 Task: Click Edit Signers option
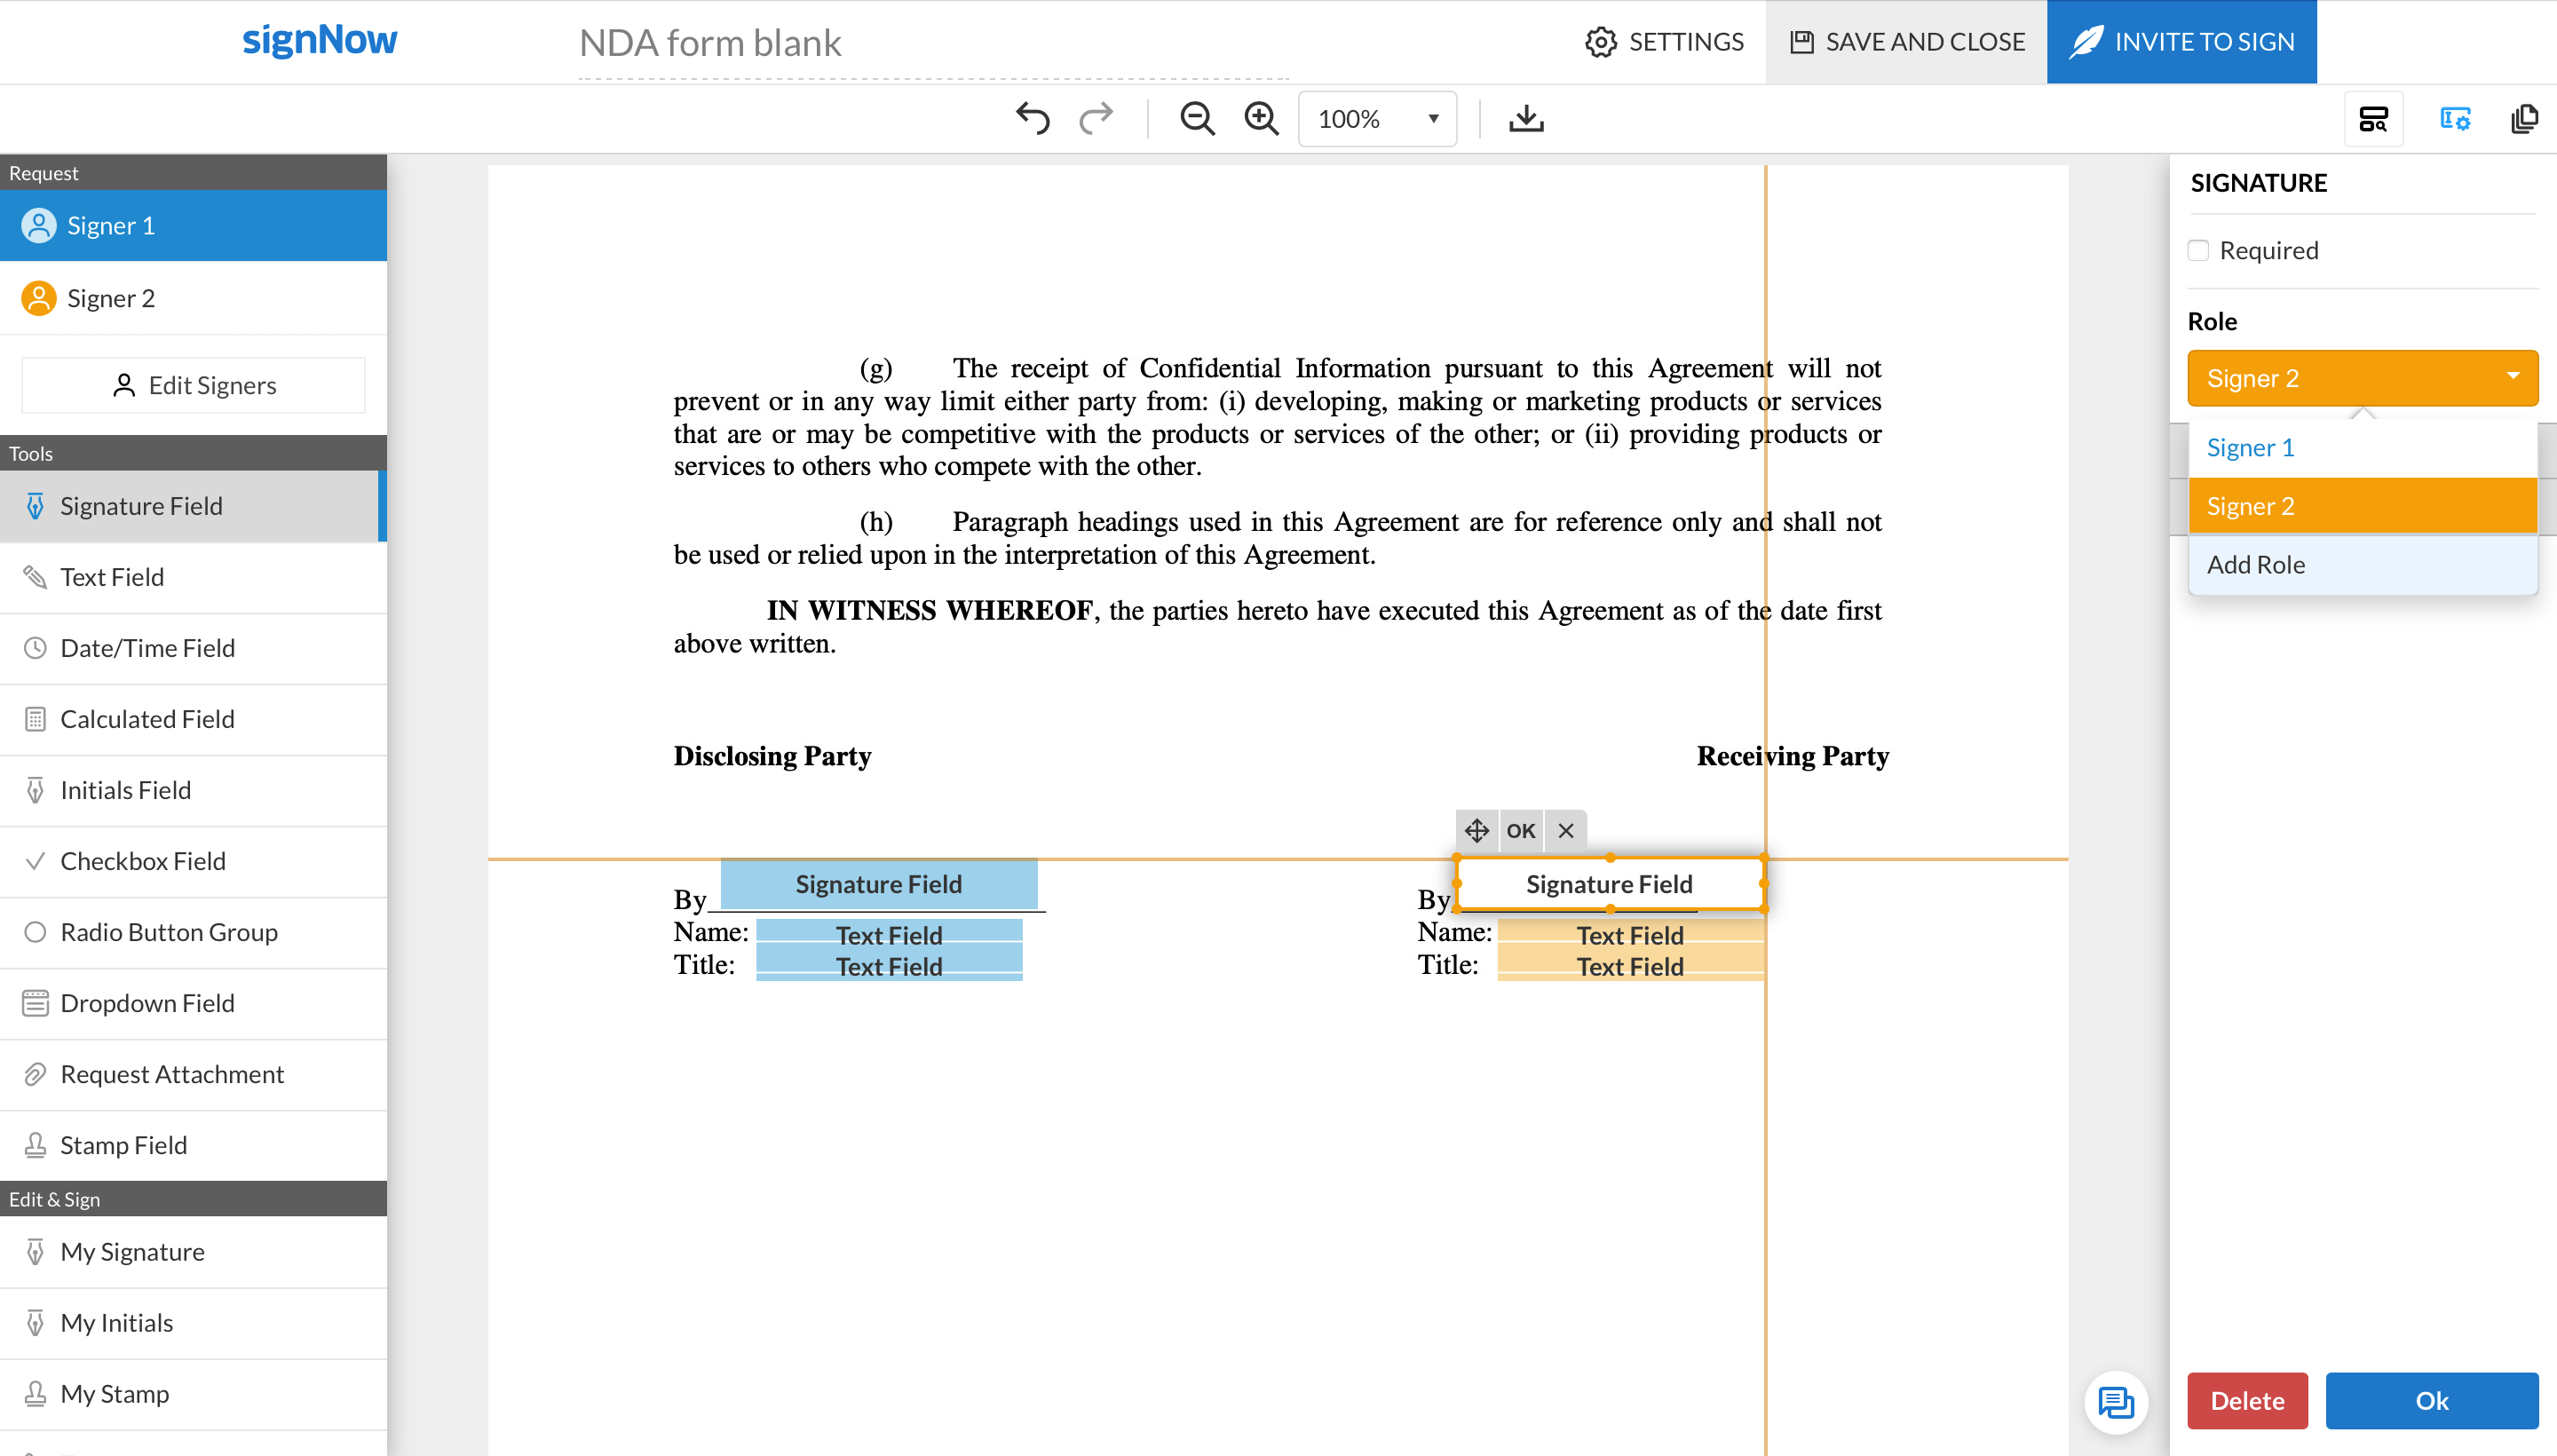point(195,384)
